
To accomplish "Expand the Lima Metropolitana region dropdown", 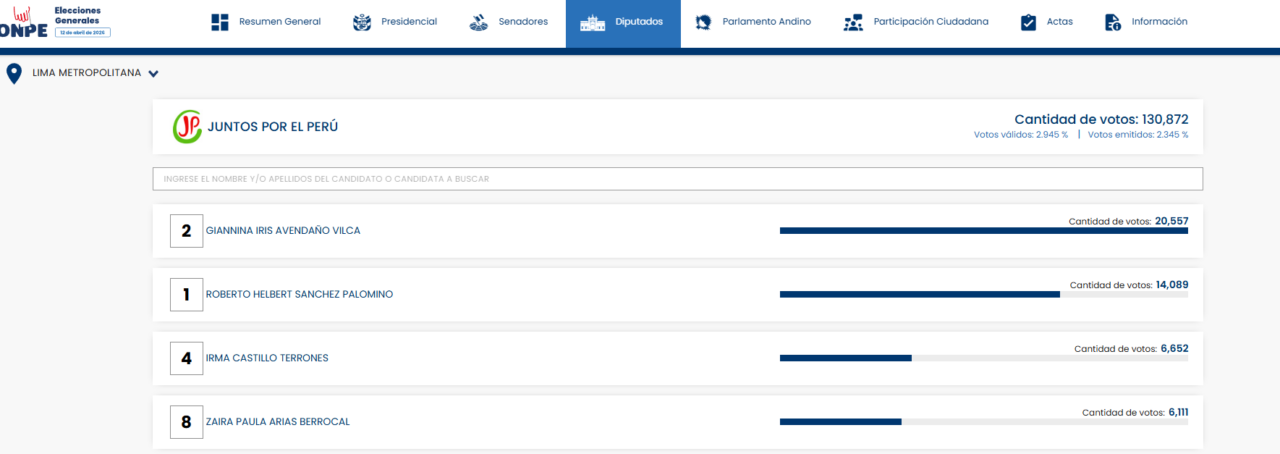I will tap(153, 73).
